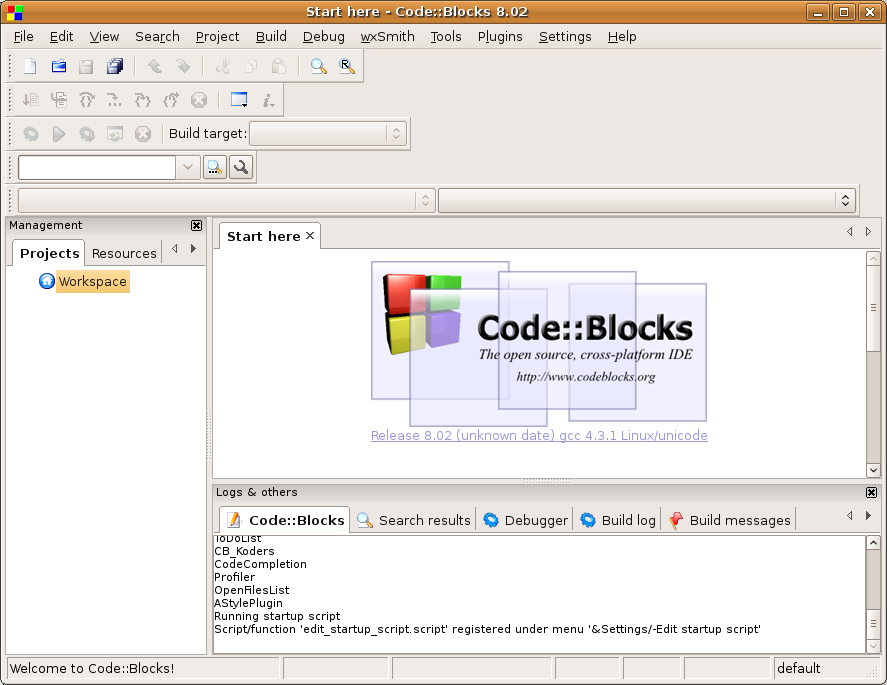Click the Find magnifier icon
The image size is (887, 685).
coord(318,67)
